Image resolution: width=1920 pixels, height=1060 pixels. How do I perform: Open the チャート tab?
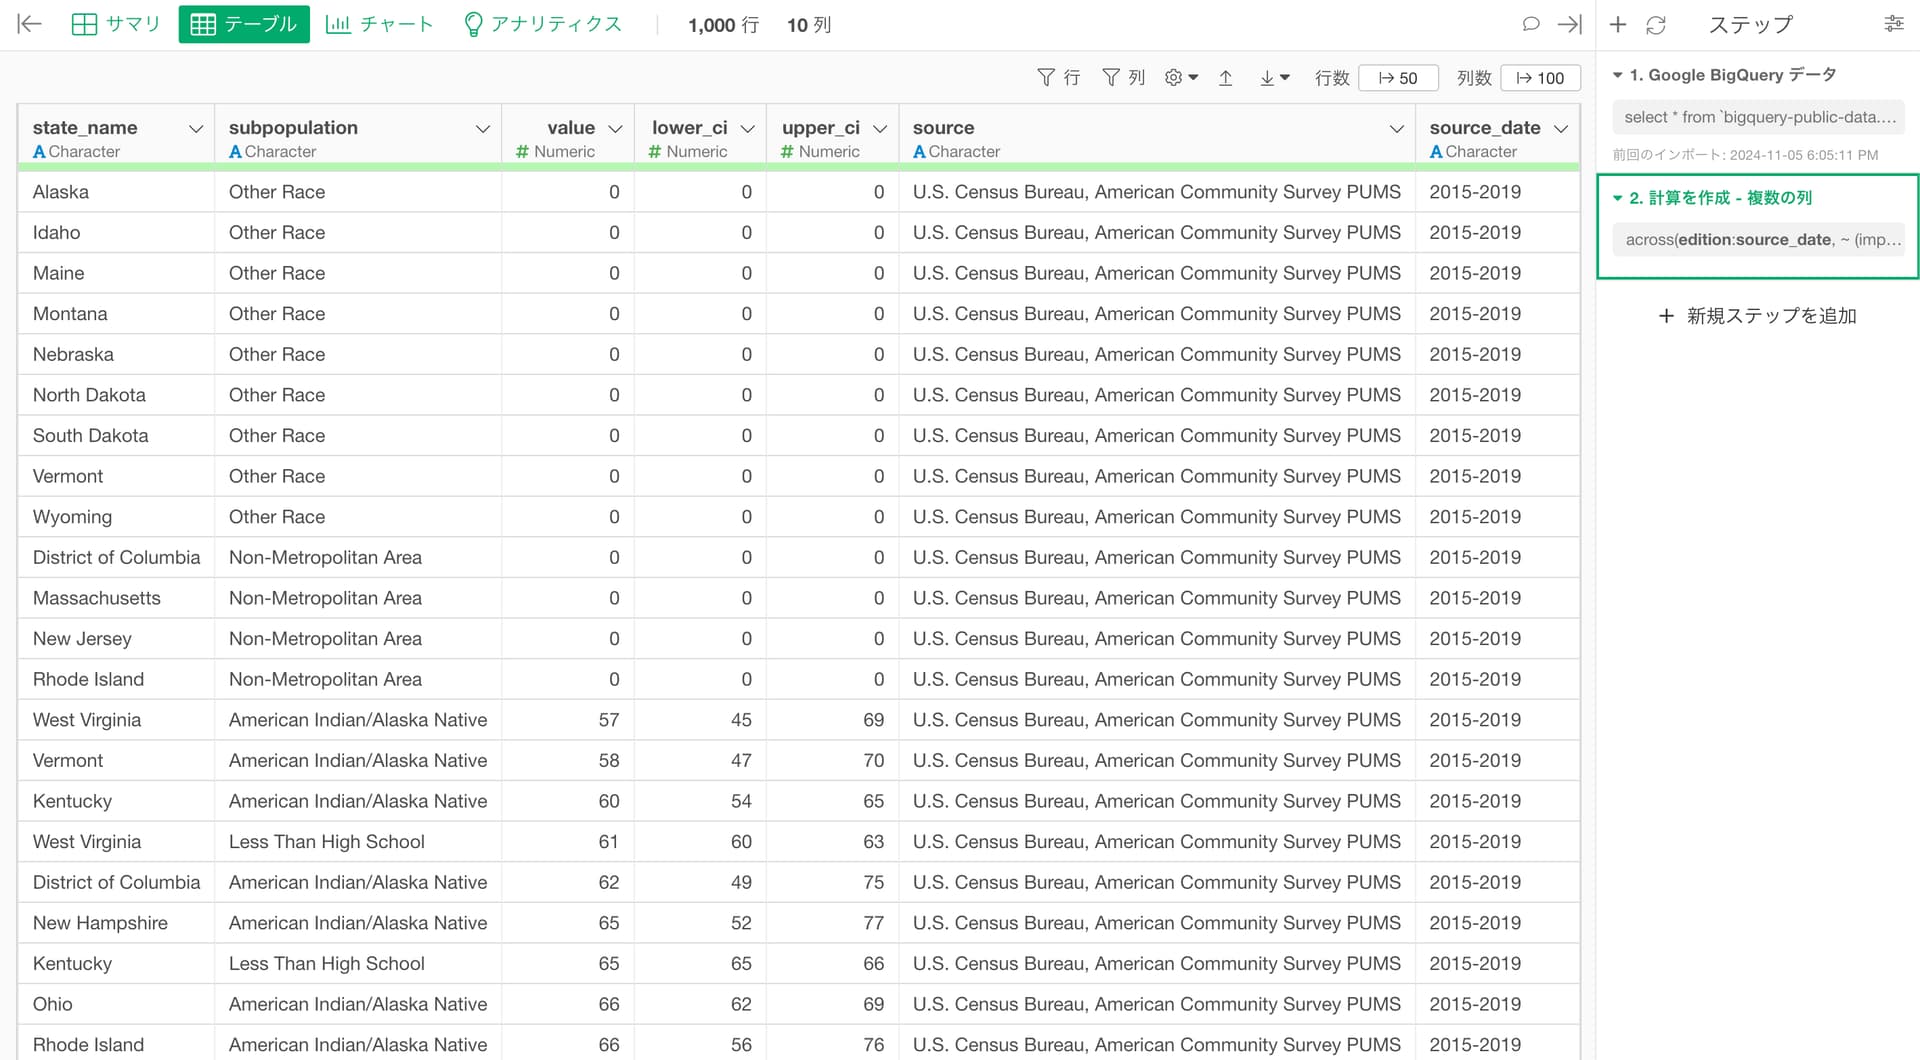[380, 24]
